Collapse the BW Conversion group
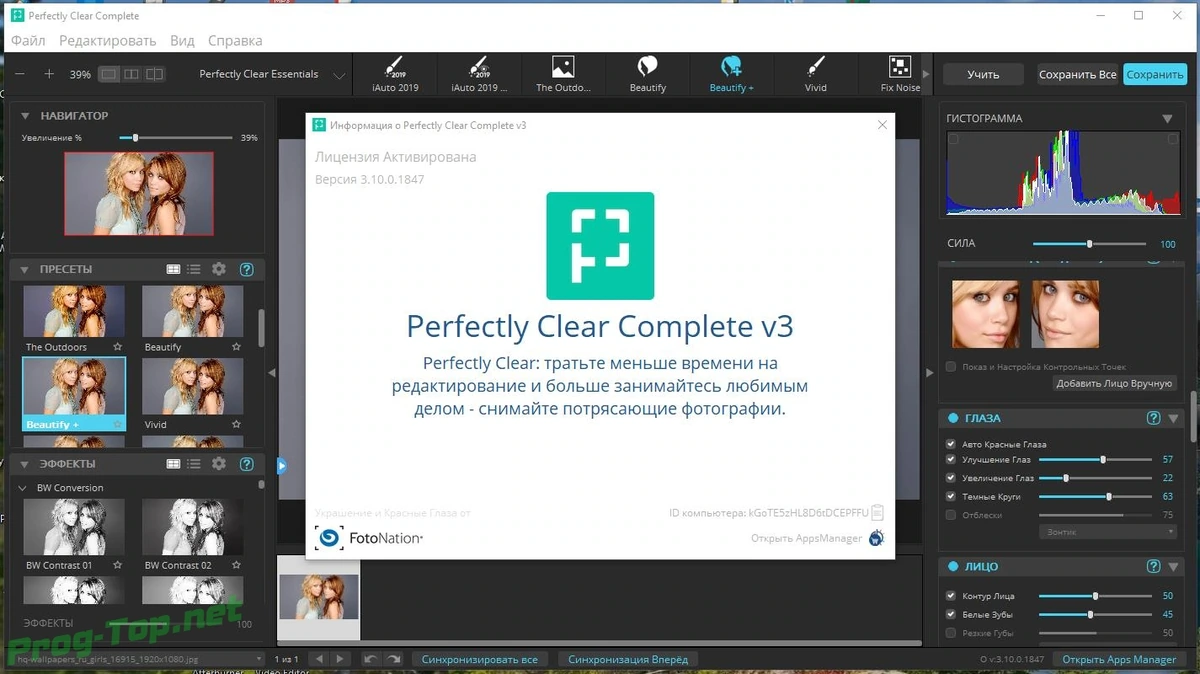Viewport: 1200px width, 674px height. 24,488
